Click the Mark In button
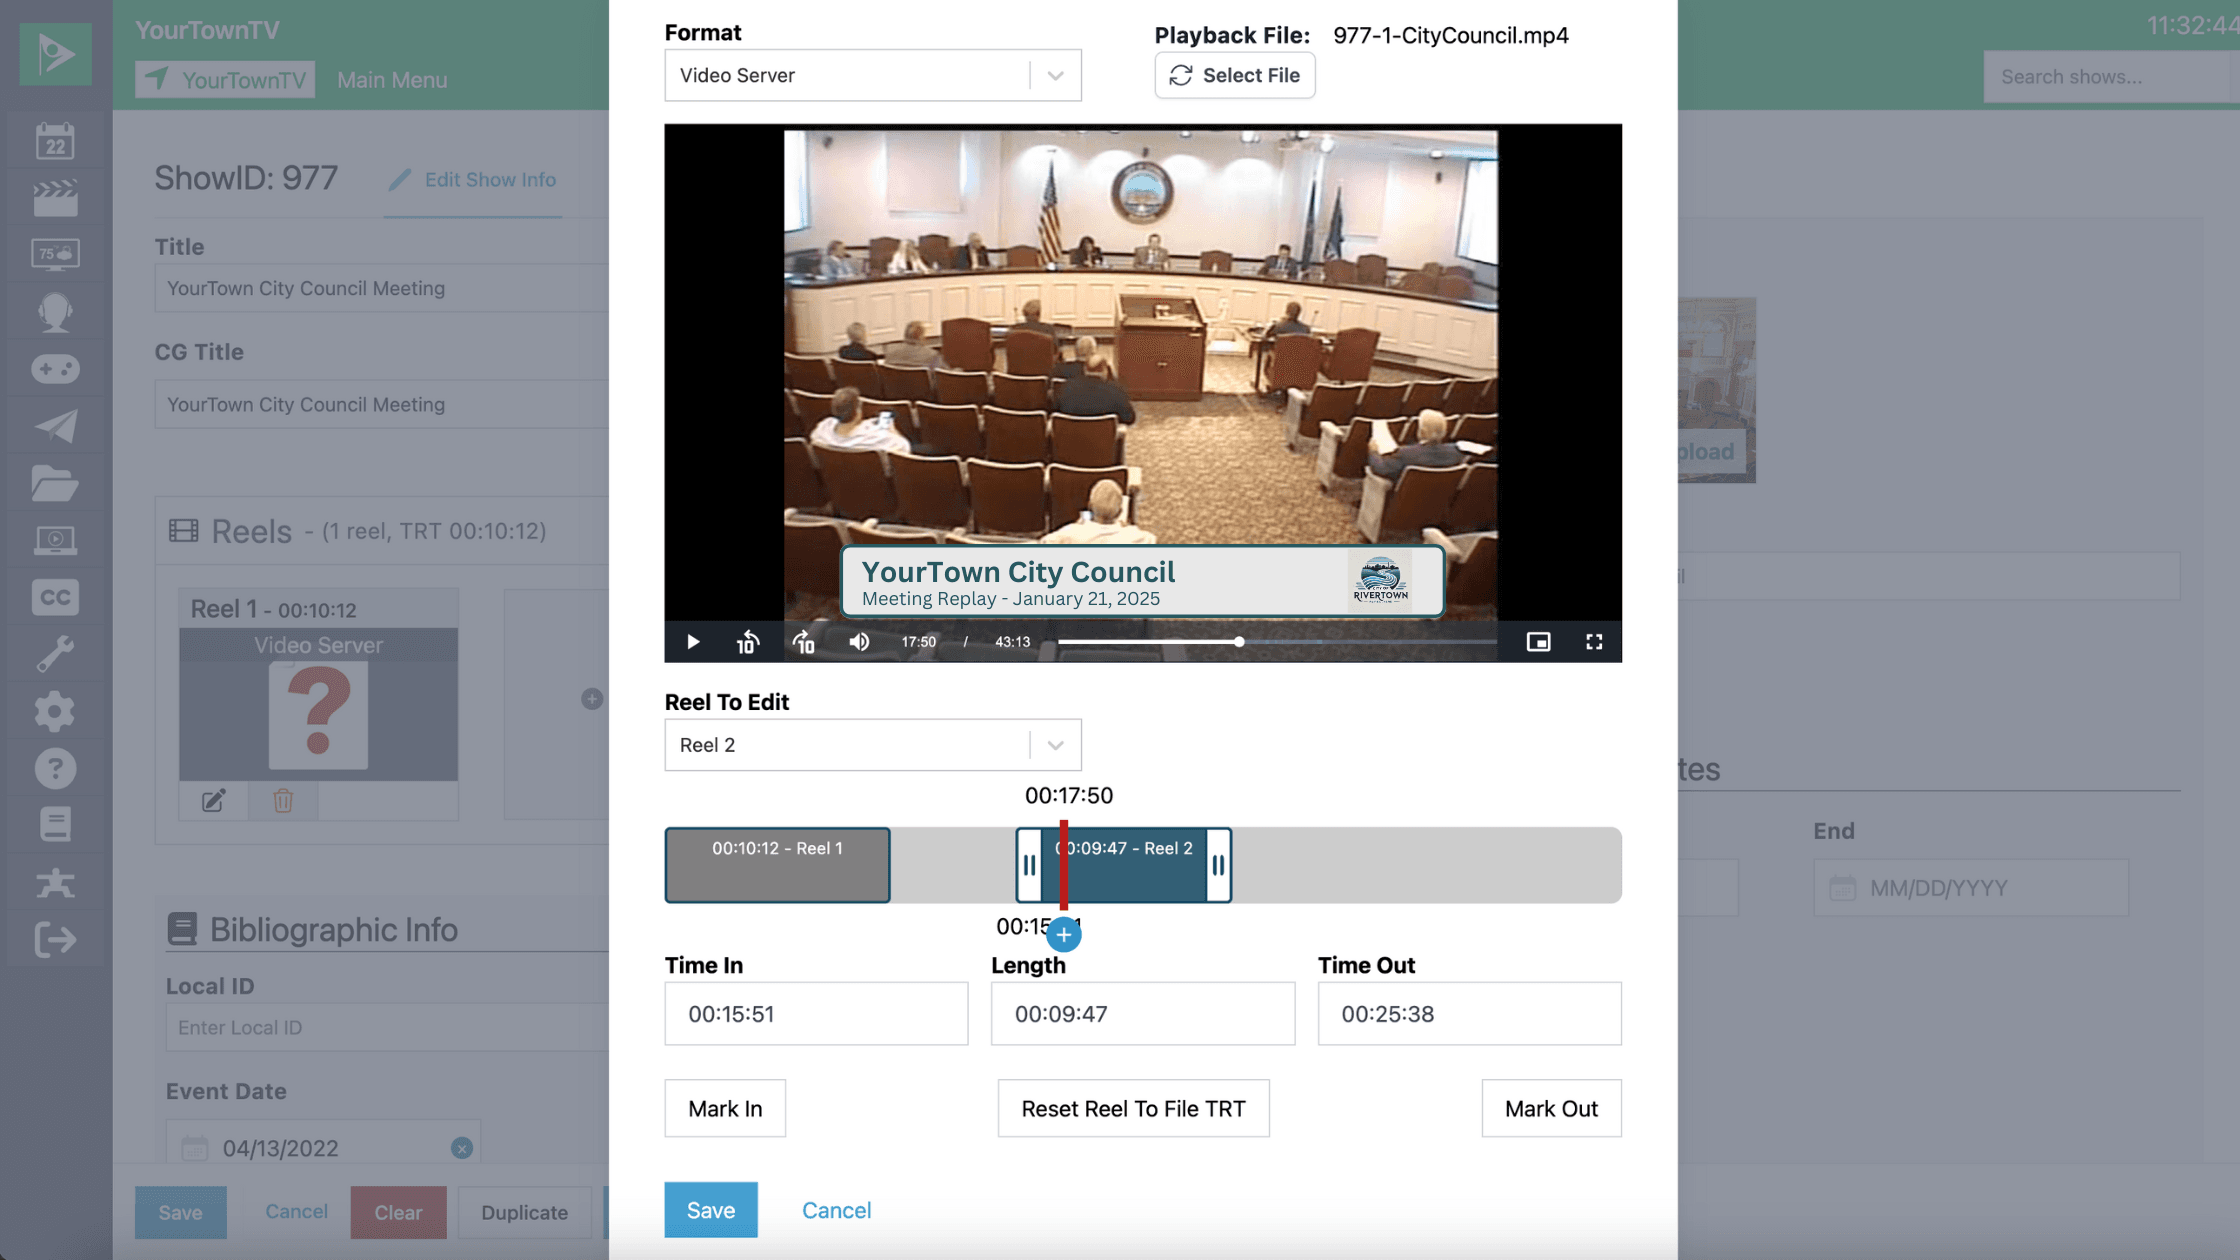 (x=725, y=1109)
